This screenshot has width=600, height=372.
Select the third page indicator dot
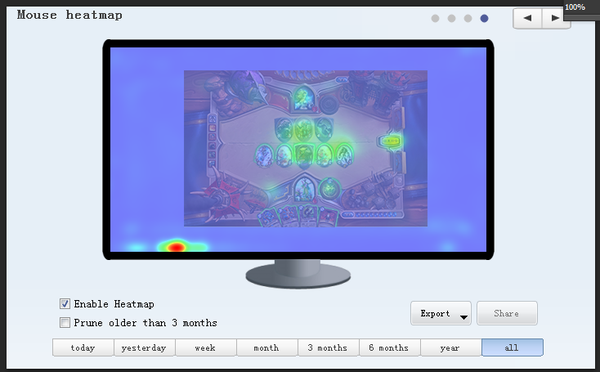(468, 18)
